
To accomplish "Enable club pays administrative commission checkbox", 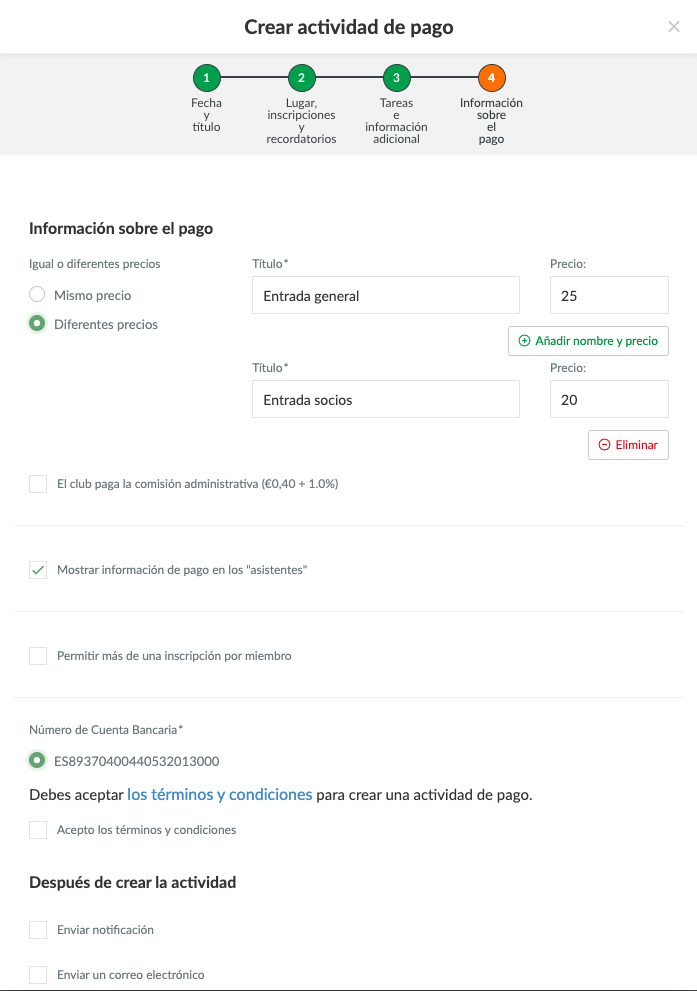I will [x=38, y=484].
